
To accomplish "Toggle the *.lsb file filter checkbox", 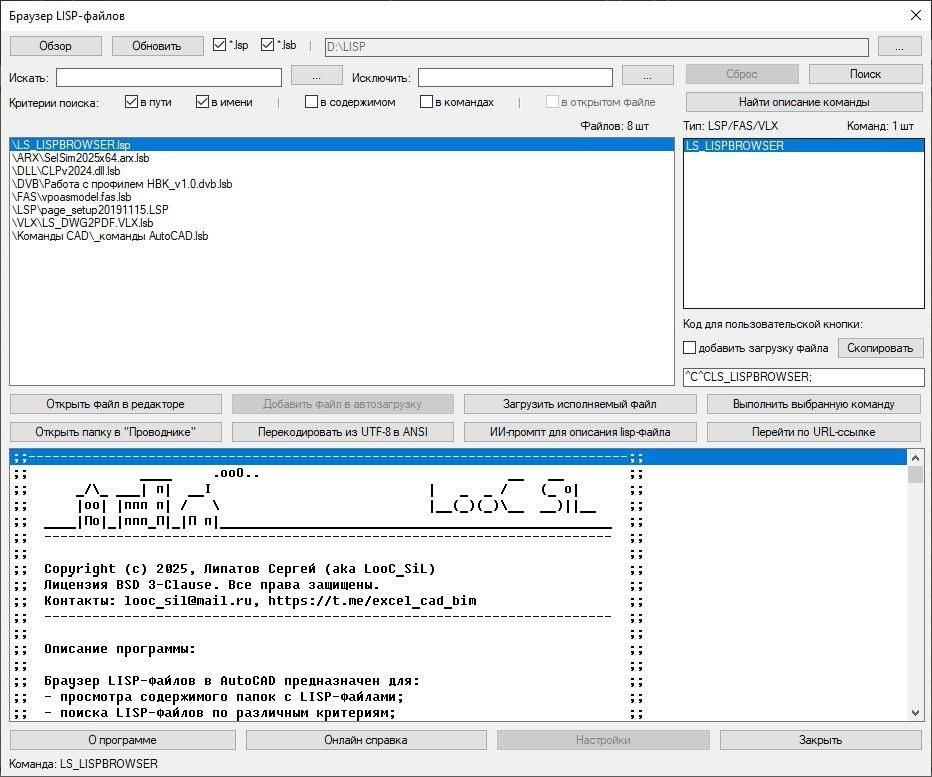I will coord(268,45).
